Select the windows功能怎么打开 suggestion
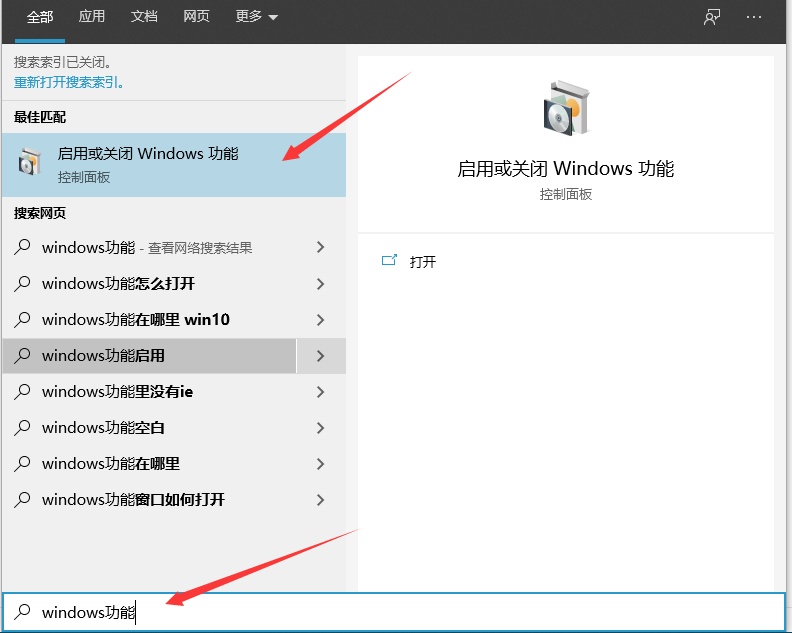792x633 pixels. click(x=149, y=283)
